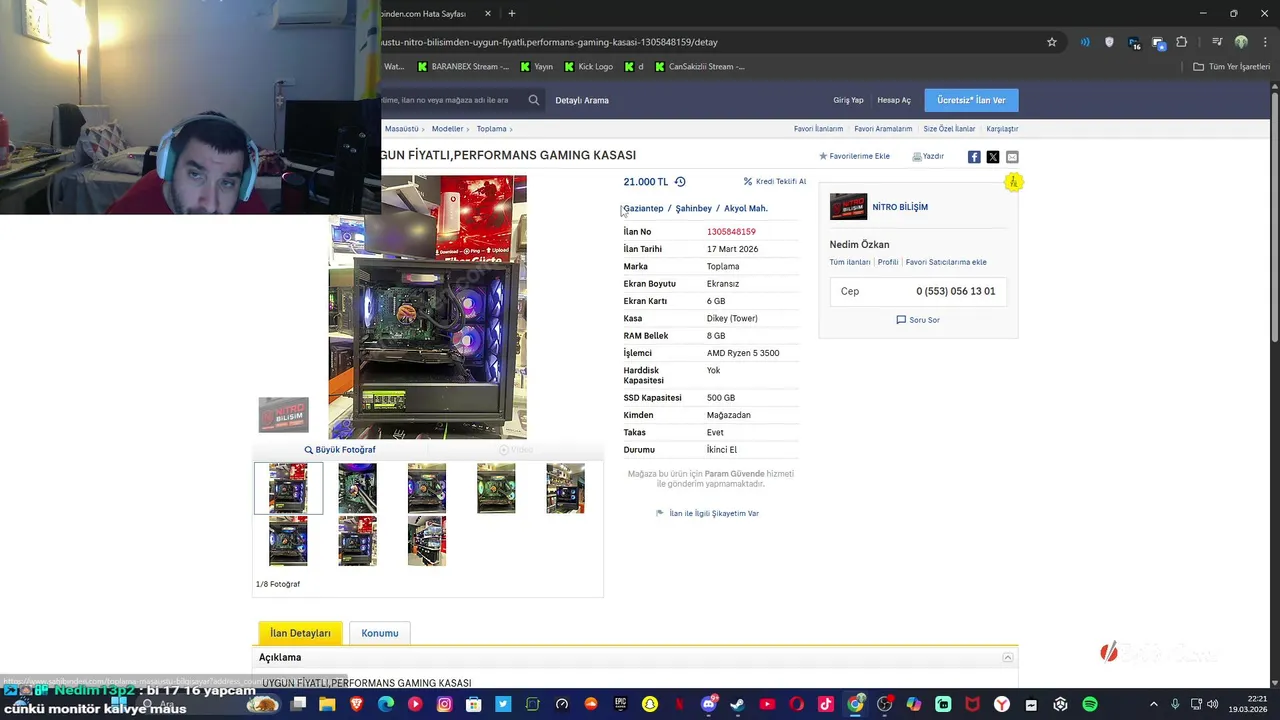Open browser Extensions puzzle icon
1280x720 pixels.
(1182, 42)
